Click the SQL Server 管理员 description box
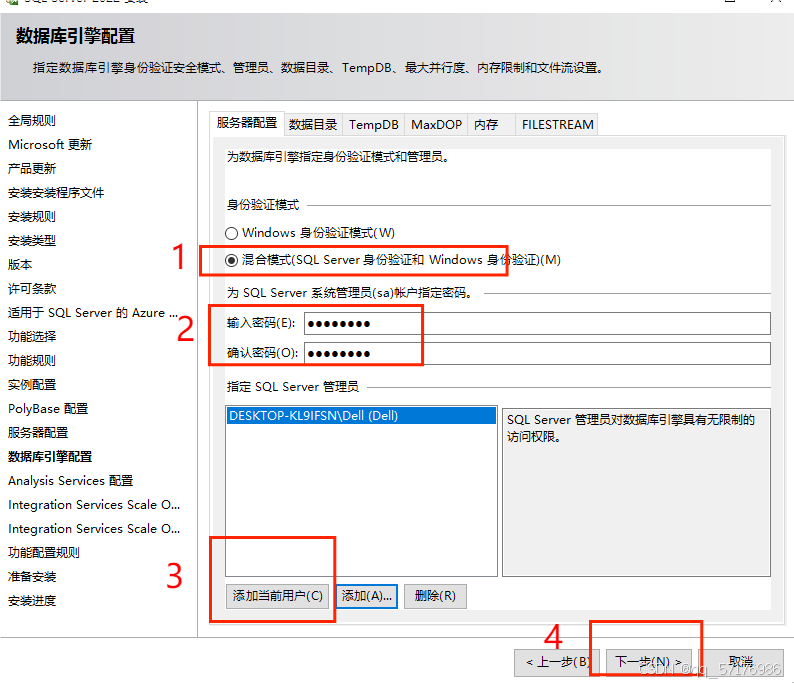Screen dimensions: 794x683 click(x=637, y=492)
